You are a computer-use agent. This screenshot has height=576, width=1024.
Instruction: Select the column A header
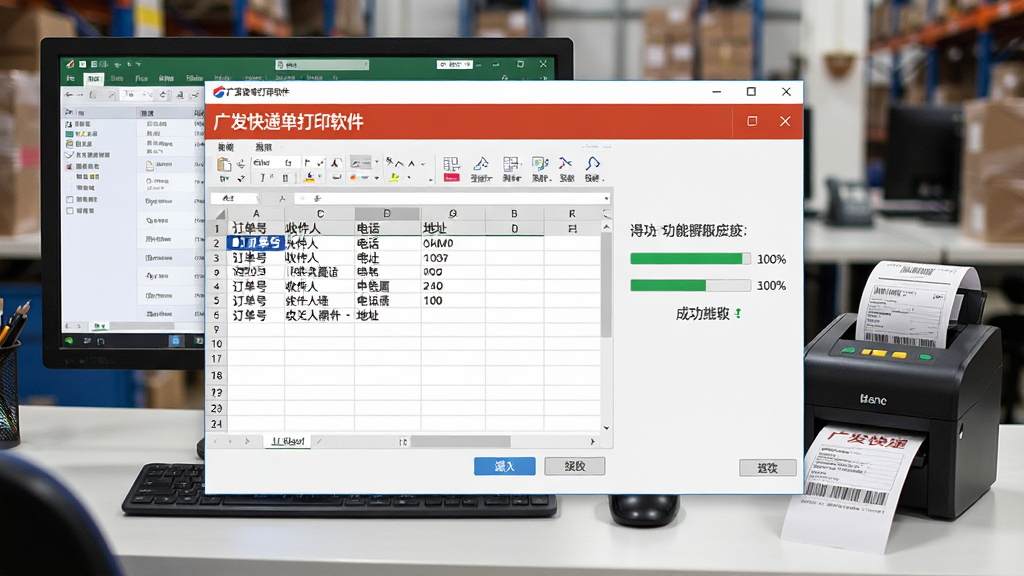click(255, 214)
